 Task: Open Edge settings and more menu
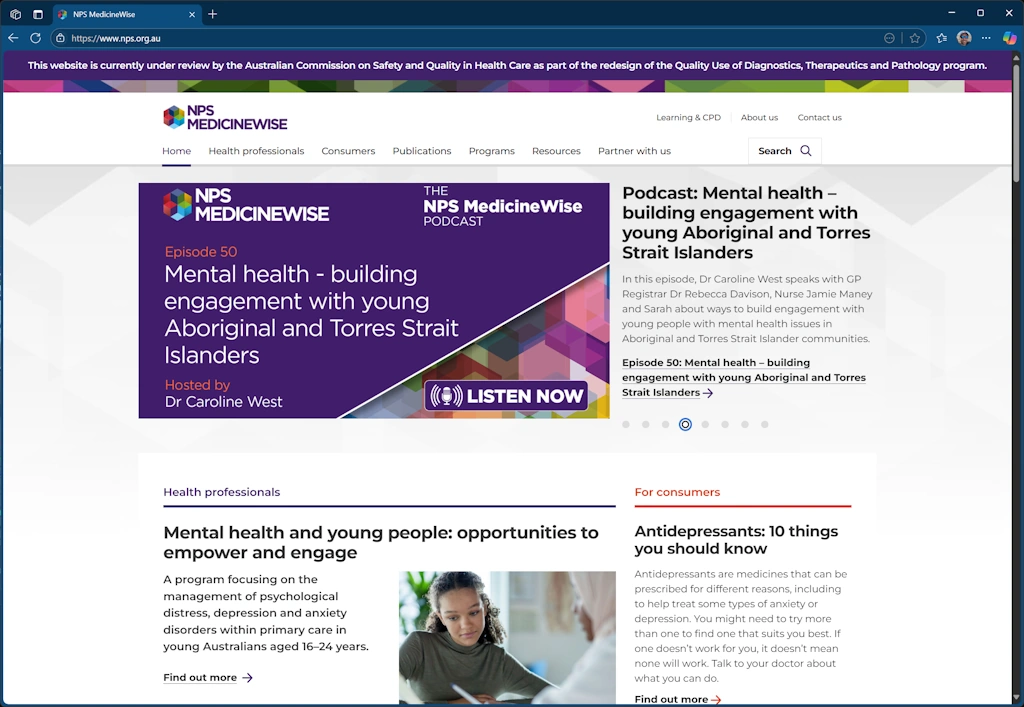pyautogui.click(x=986, y=38)
